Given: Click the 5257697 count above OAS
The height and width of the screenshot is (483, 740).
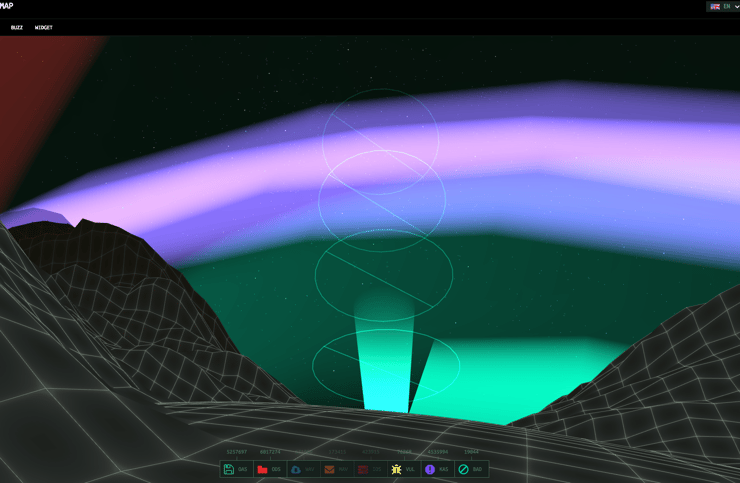Looking at the screenshot, I should coord(236,452).
